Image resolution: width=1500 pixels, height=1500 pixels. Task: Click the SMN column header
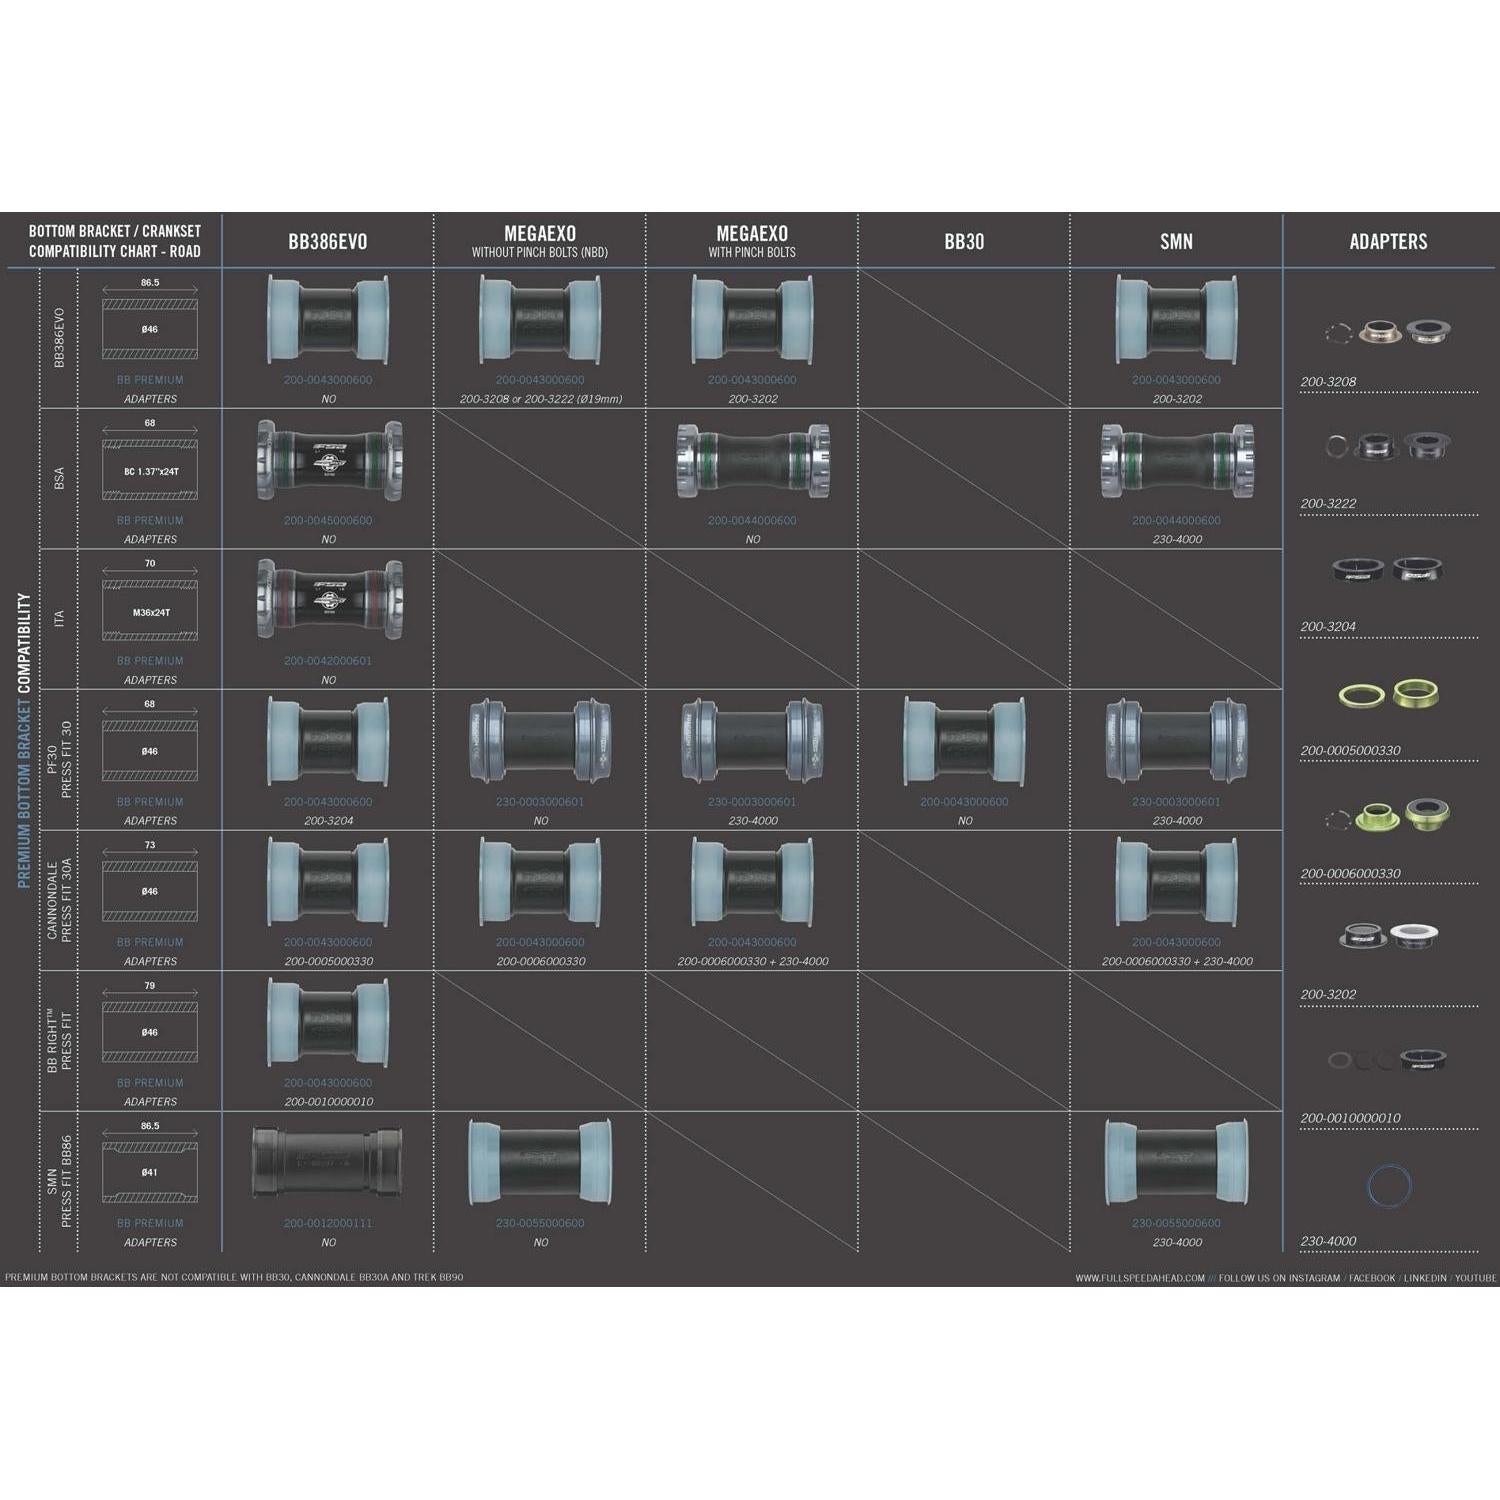1176,242
